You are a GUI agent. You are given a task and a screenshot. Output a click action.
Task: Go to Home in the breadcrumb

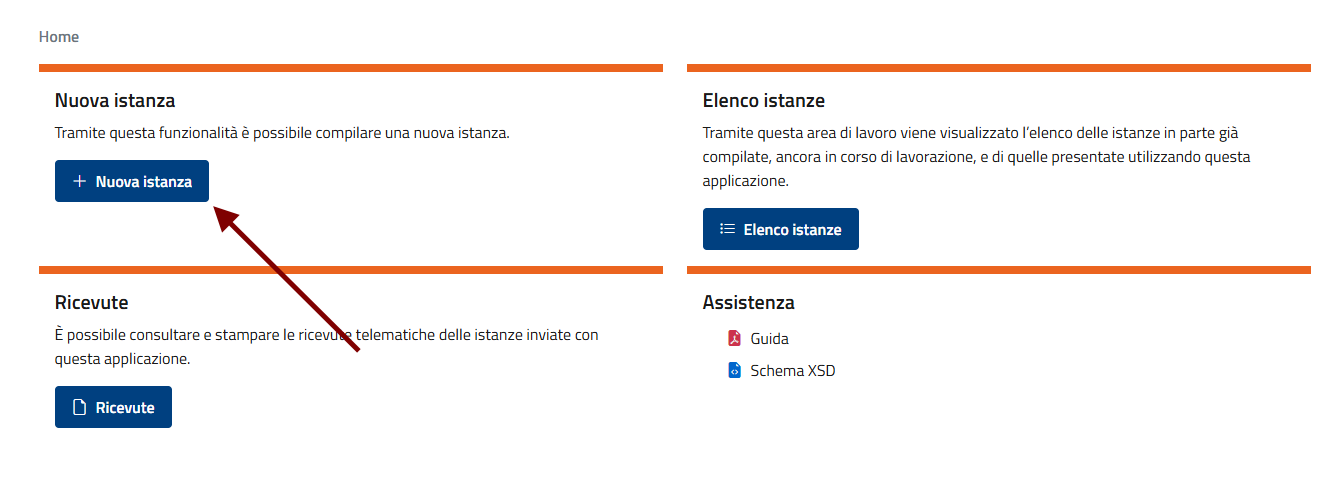coord(59,37)
